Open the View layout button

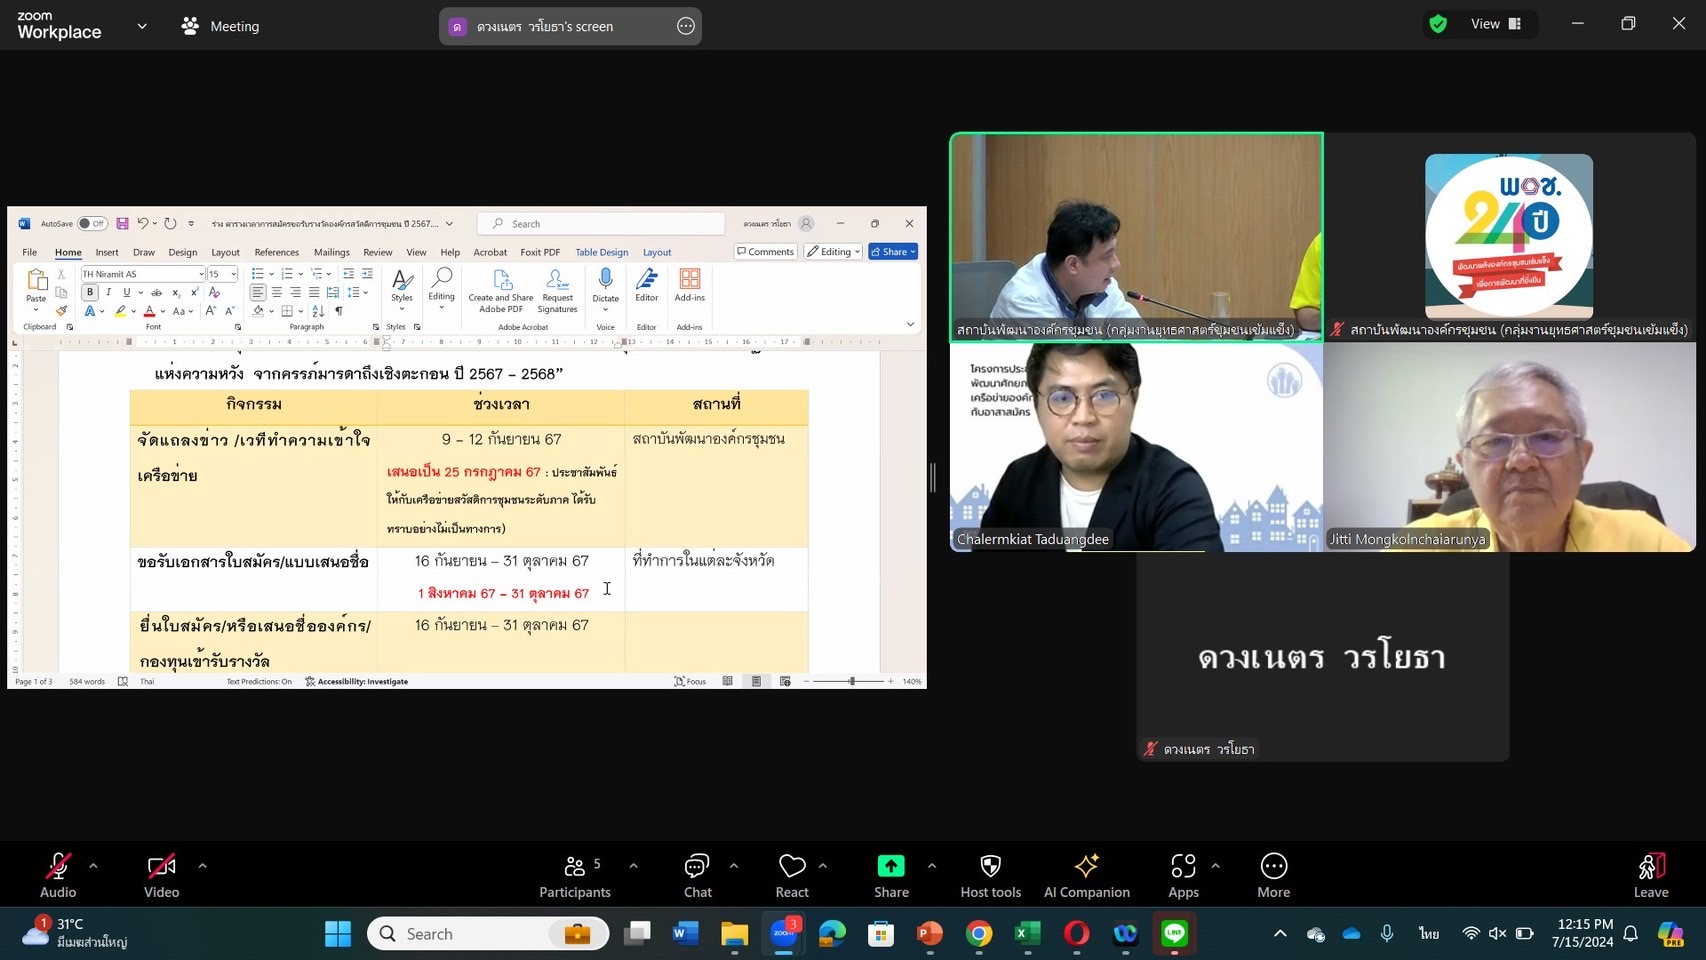[x=1495, y=24]
